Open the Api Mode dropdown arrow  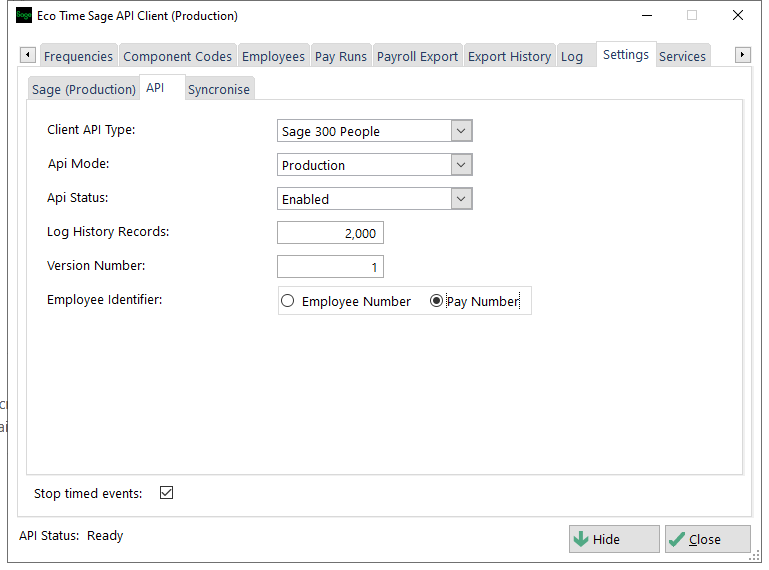pyautogui.click(x=461, y=165)
